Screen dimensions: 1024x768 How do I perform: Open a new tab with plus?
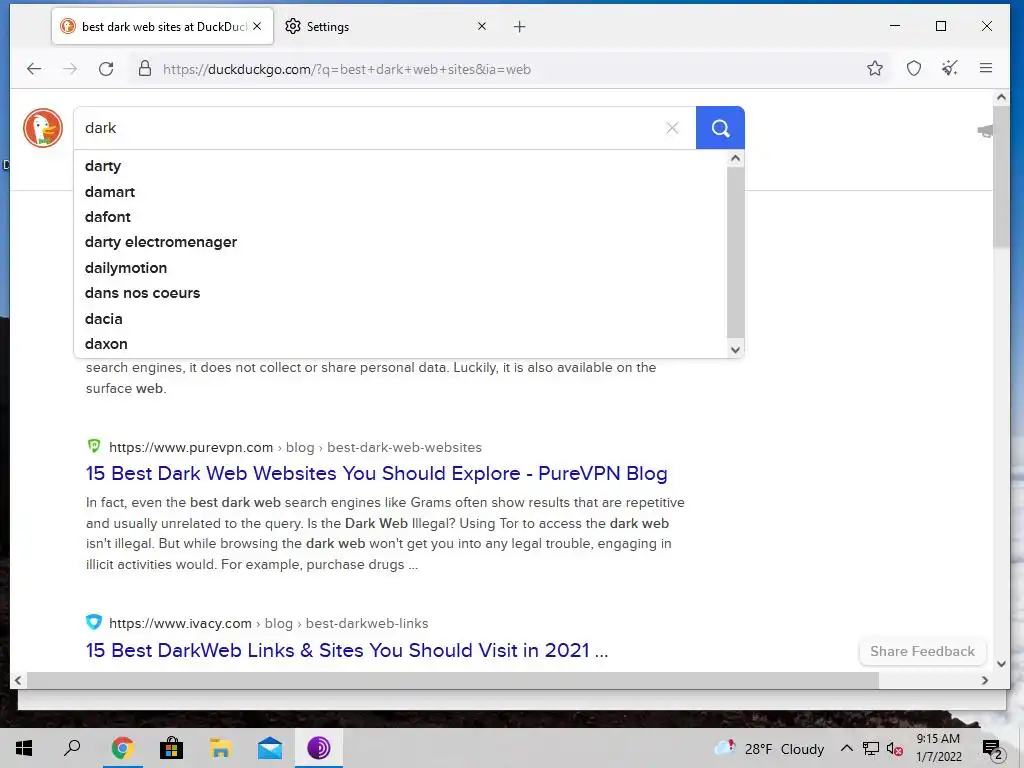[519, 27]
